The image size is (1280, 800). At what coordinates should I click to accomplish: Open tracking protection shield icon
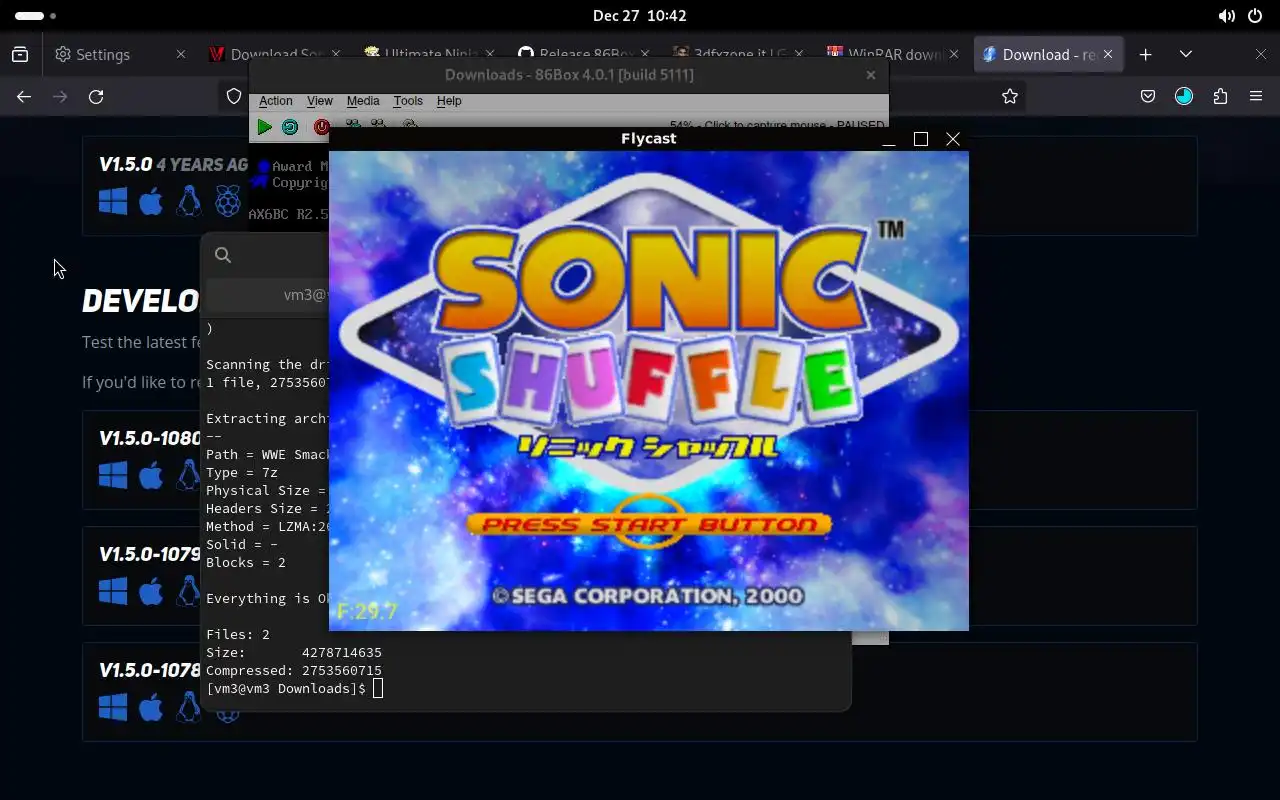[x=234, y=96]
